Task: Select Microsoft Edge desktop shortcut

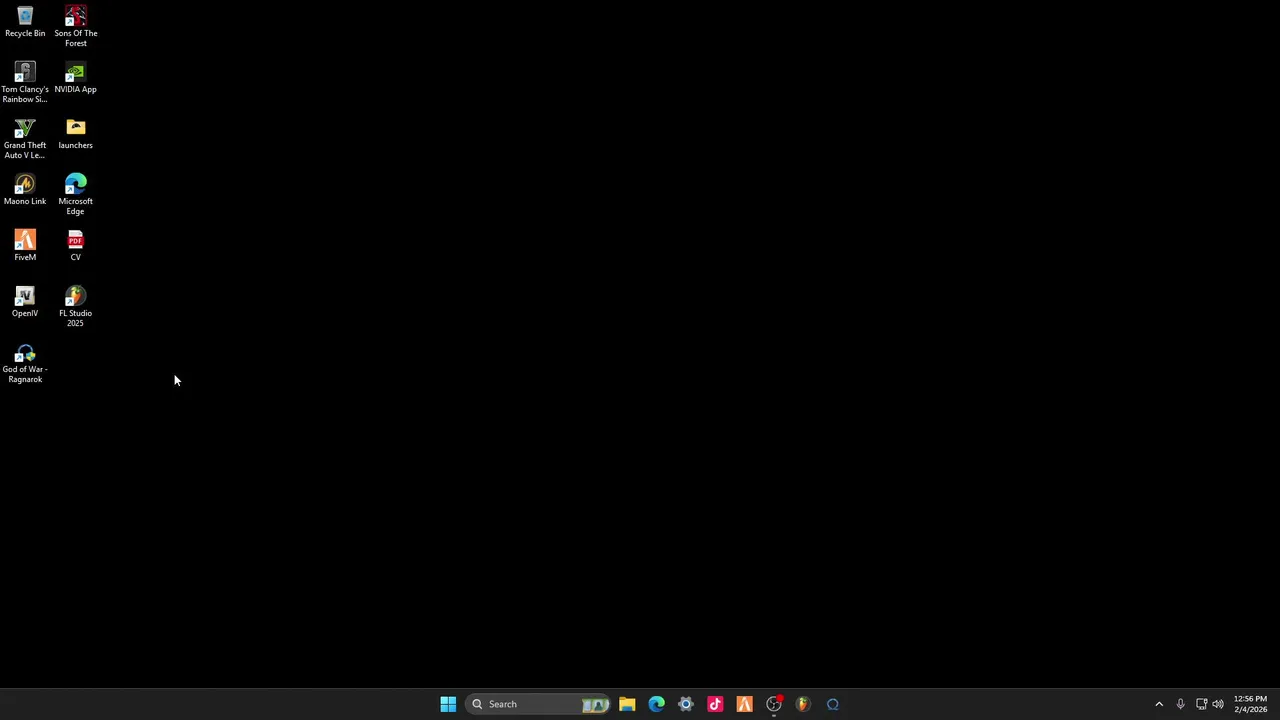Action: click(75, 194)
